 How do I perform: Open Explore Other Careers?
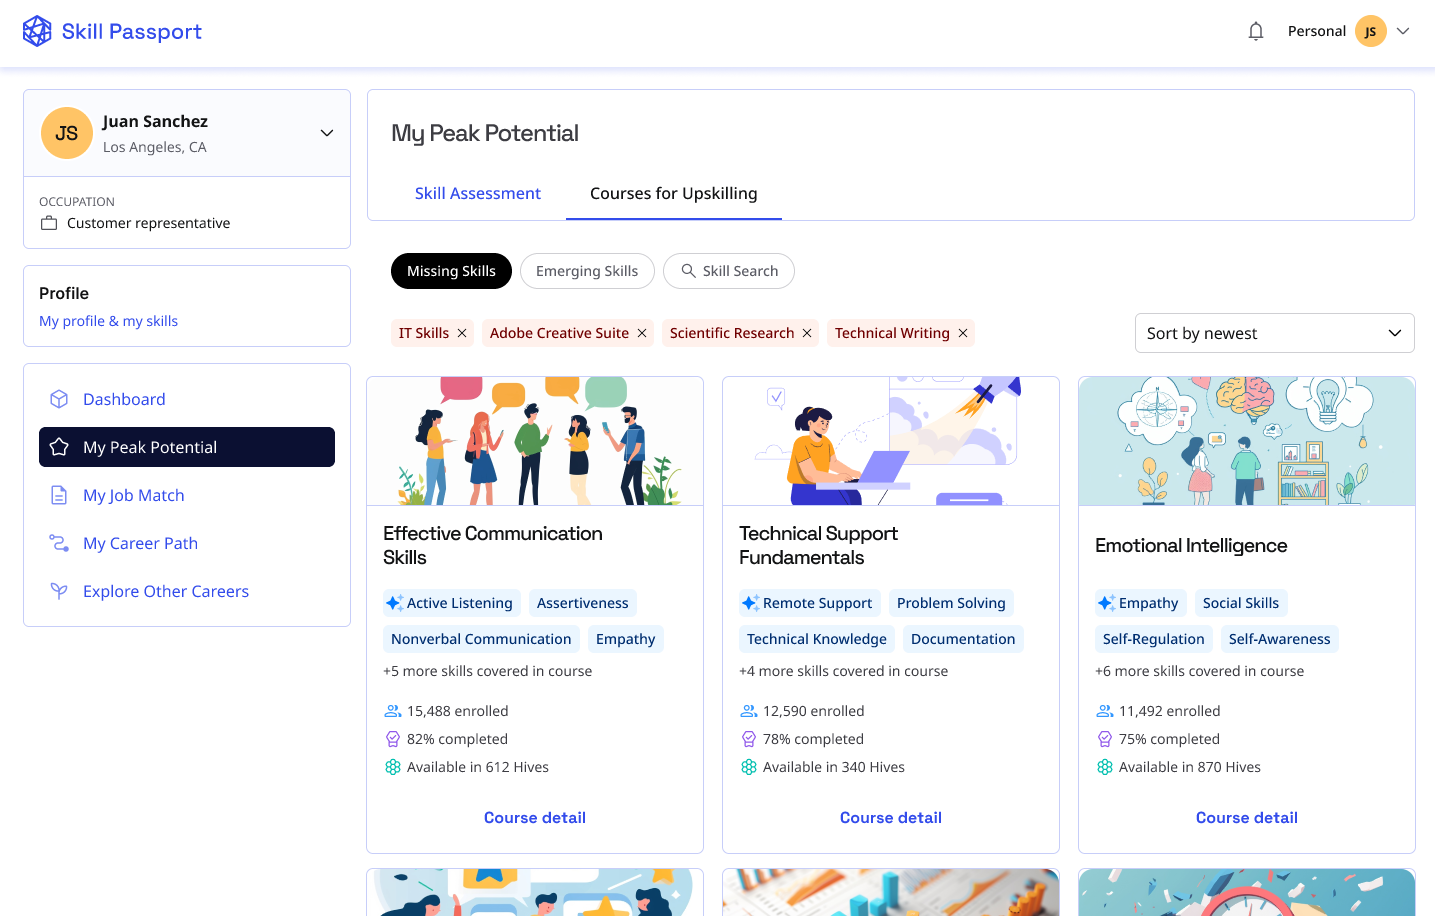(187, 591)
